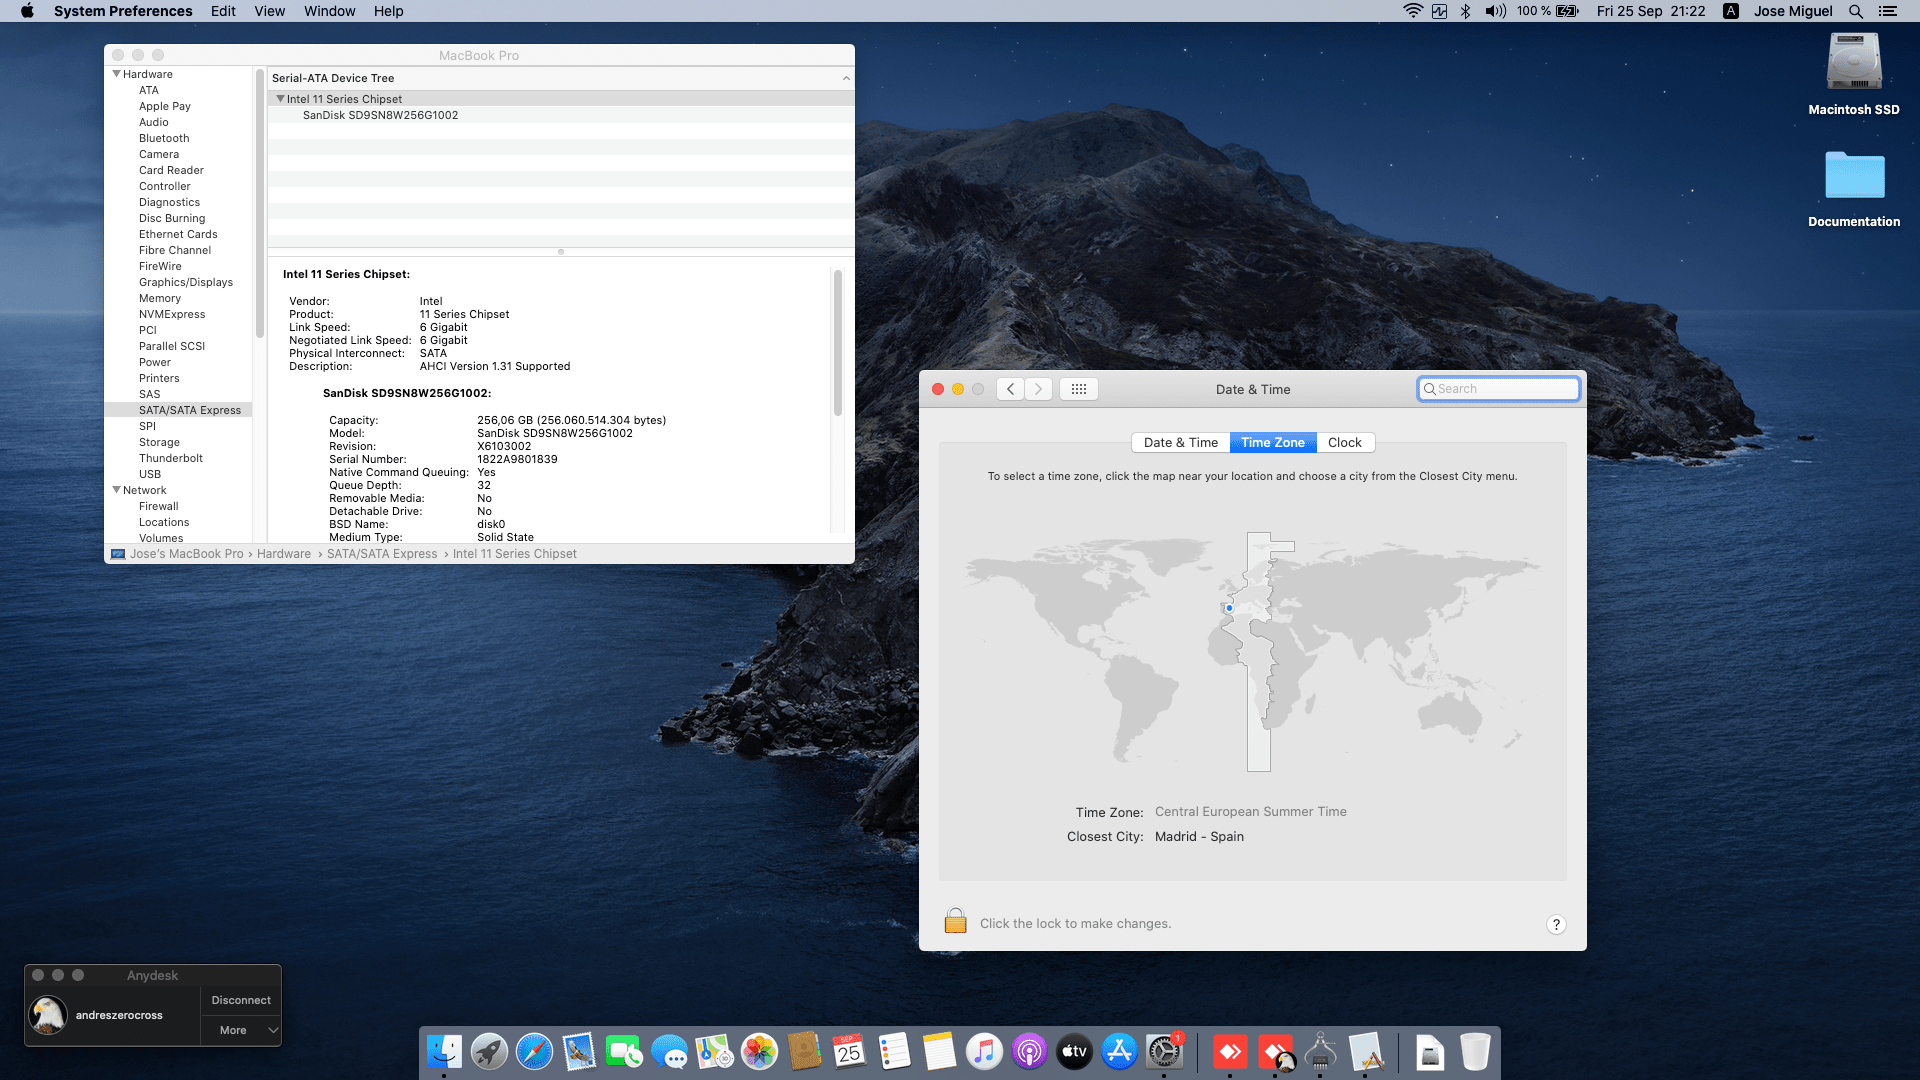Select Graphics/Displays in the hardware list
Image resolution: width=1920 pixels, height=1080 pixels.
click(x=186, y=282)
